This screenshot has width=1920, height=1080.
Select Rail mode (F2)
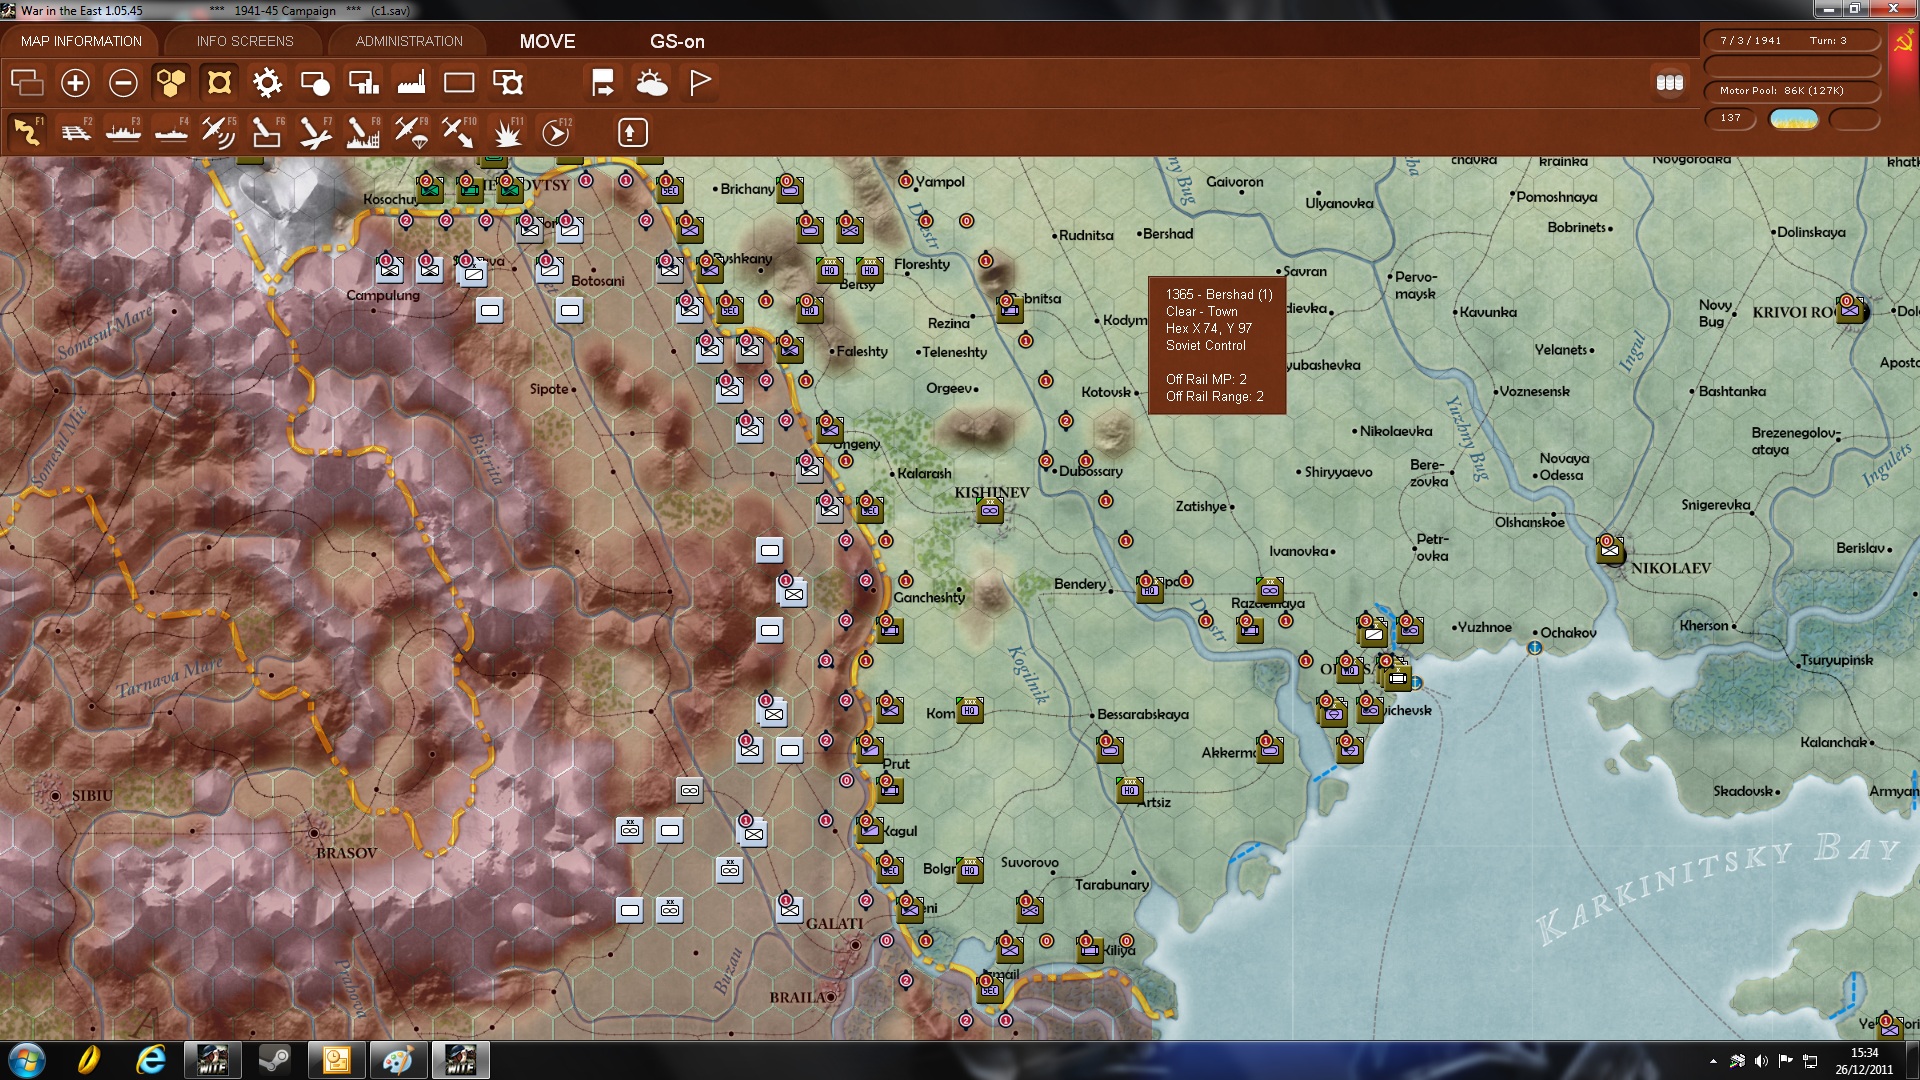coord(75,132)
